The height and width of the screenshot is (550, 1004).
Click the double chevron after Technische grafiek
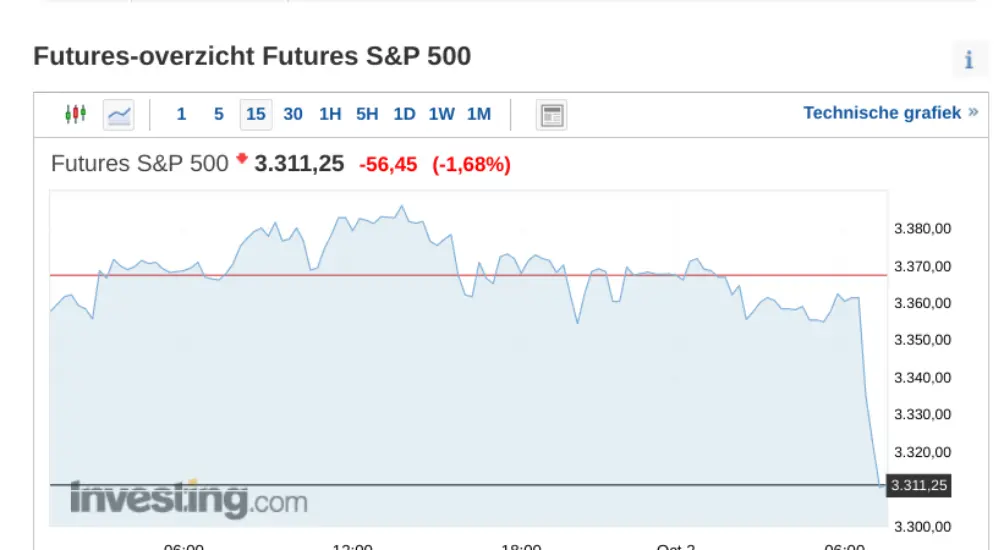973,112
